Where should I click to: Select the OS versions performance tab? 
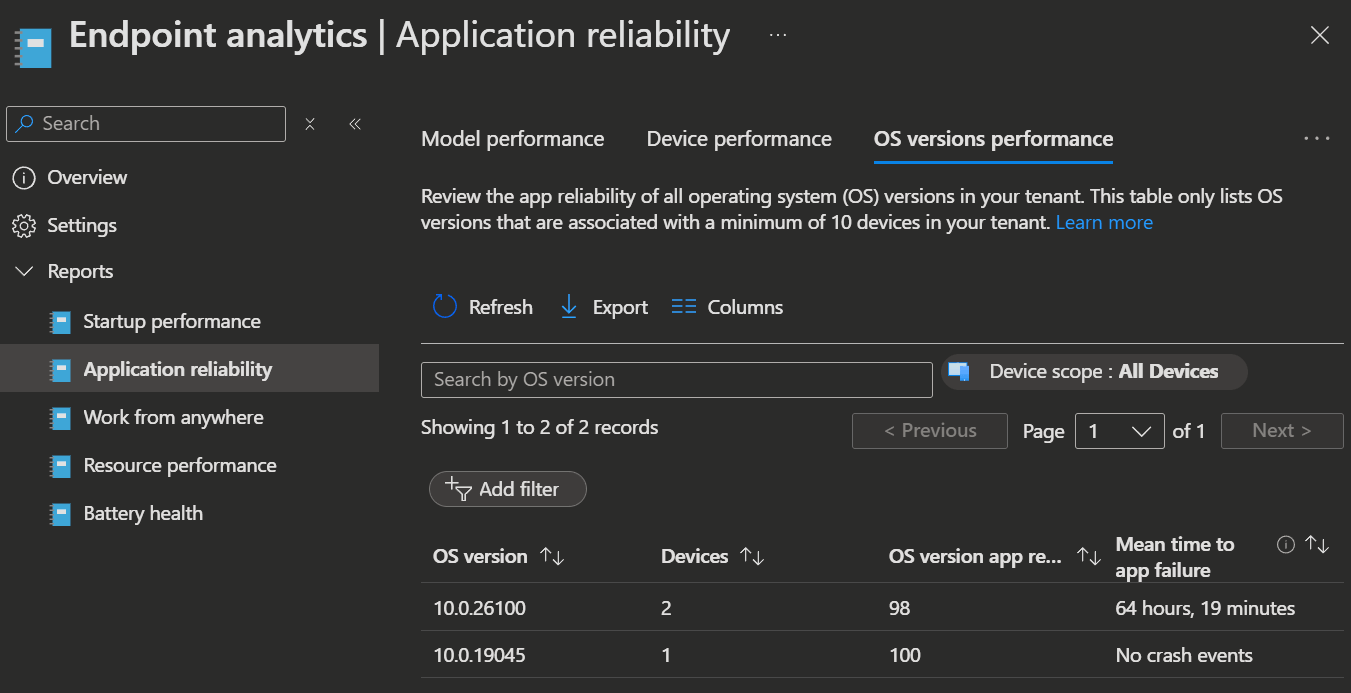[x=993, y=139]
